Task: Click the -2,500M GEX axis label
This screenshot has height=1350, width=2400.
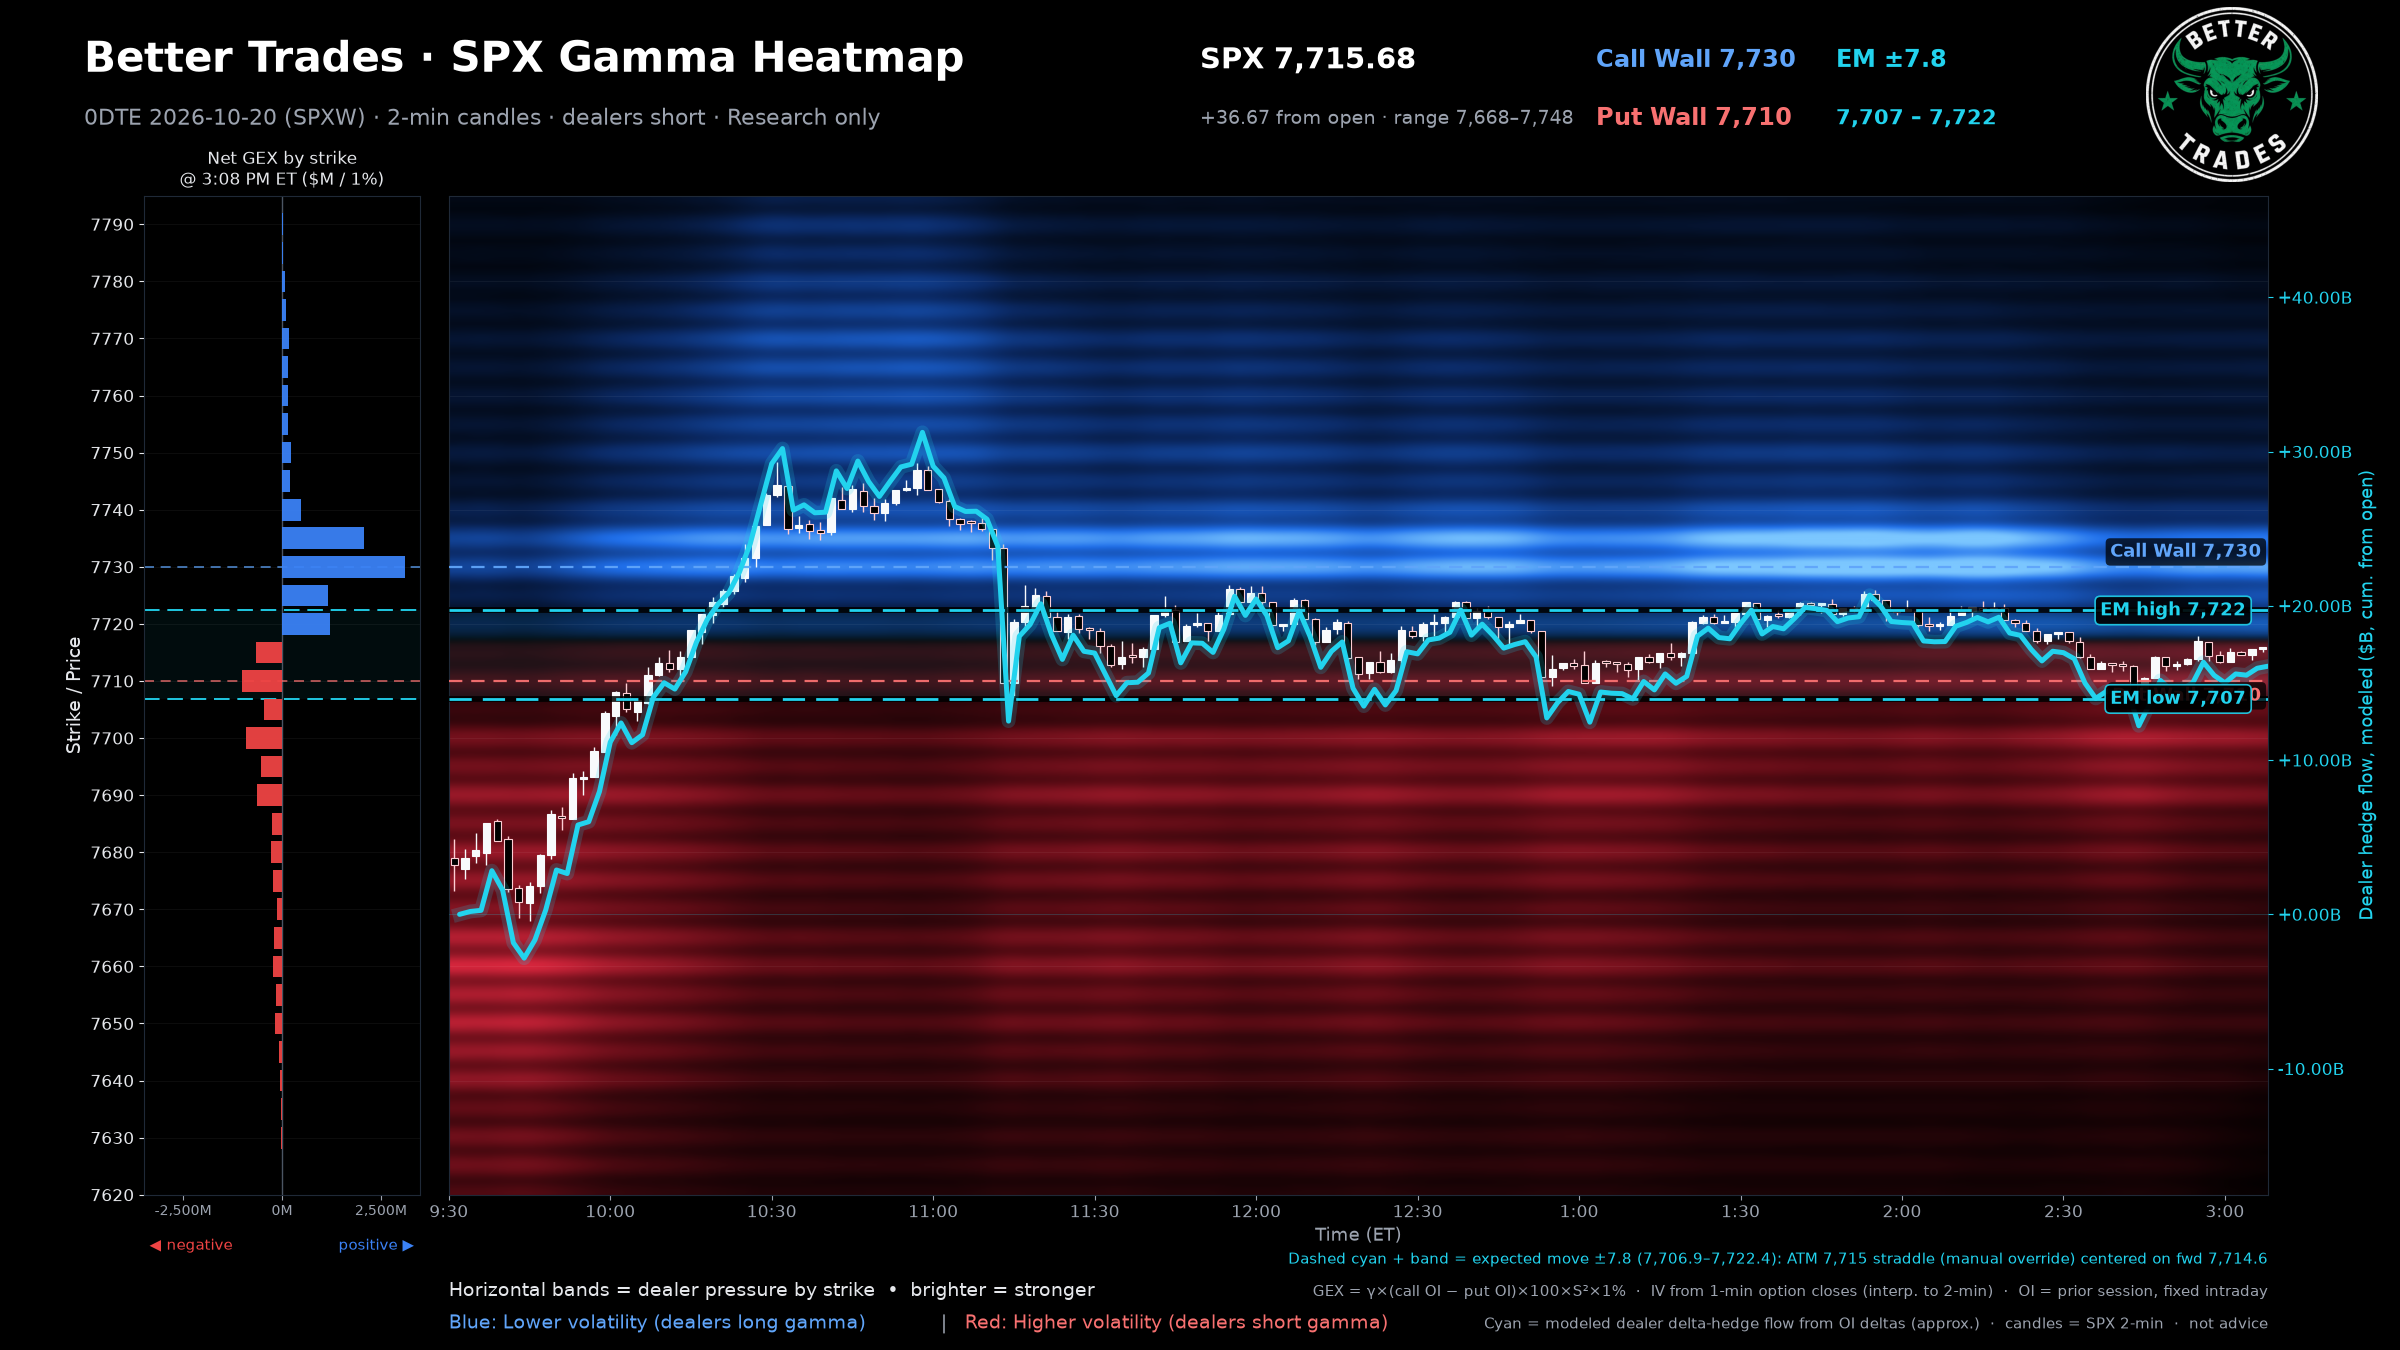Action: (183, 1211)
